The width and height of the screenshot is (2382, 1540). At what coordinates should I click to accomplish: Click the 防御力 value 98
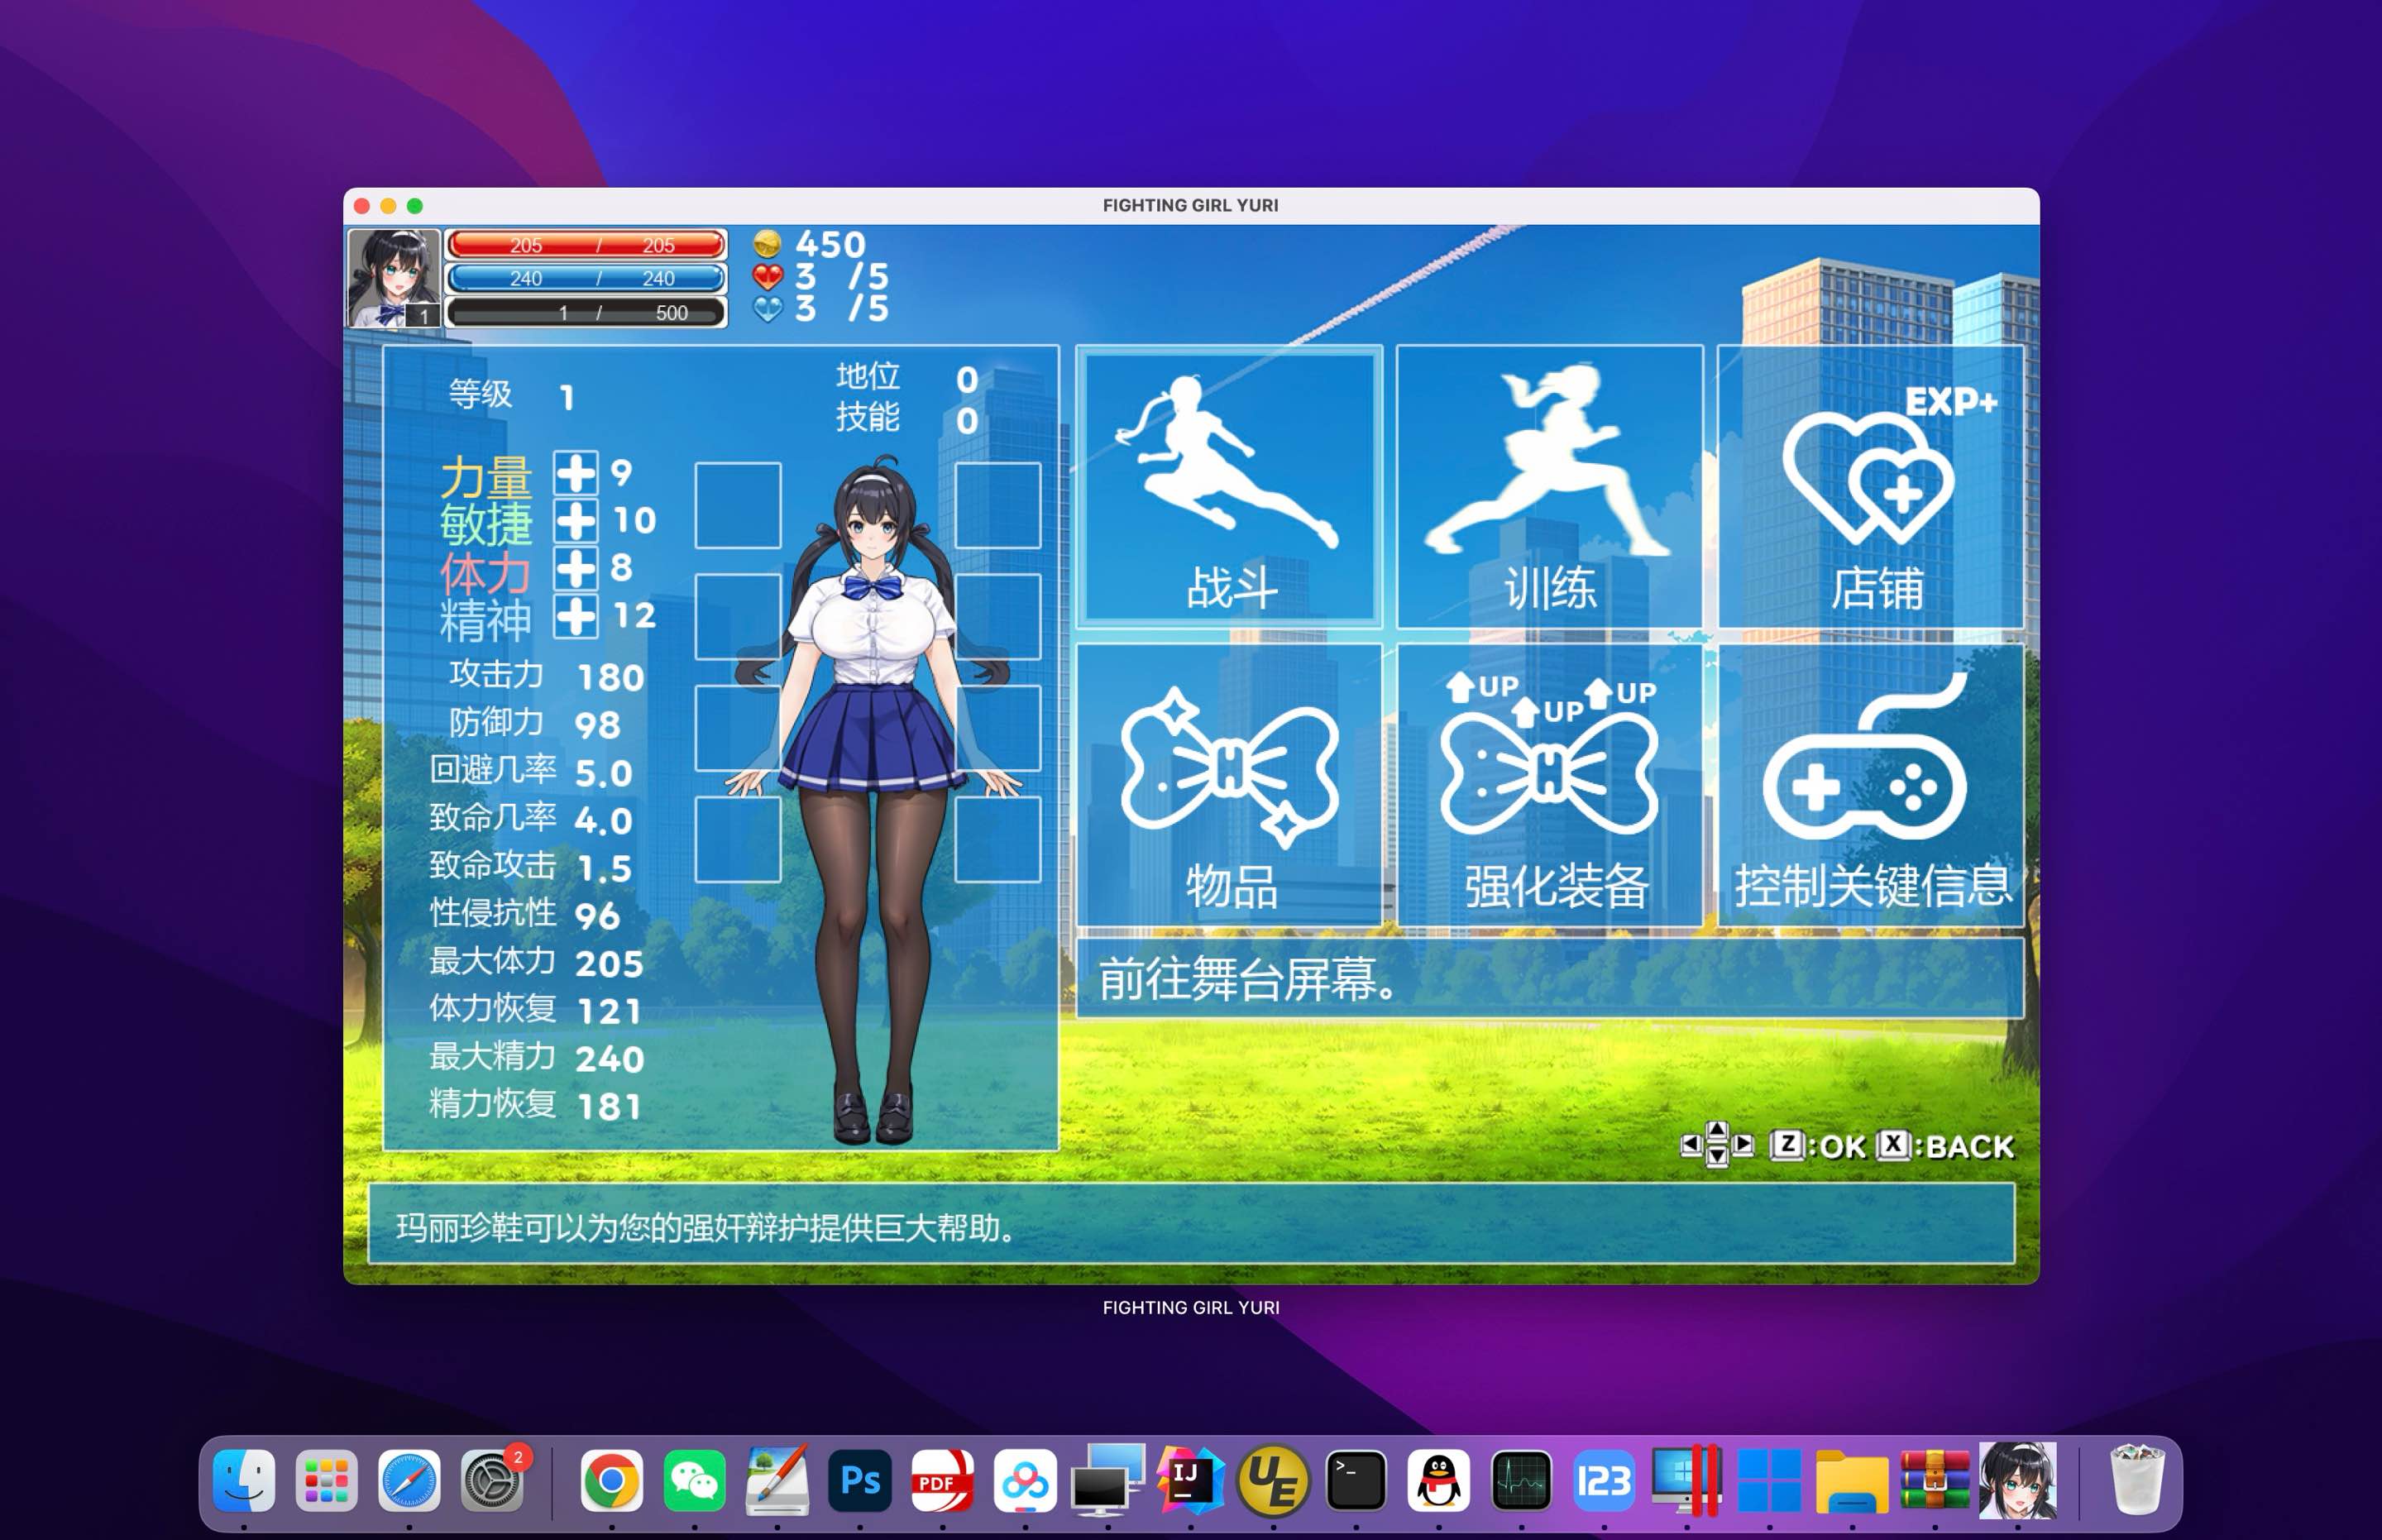point(598,725)
